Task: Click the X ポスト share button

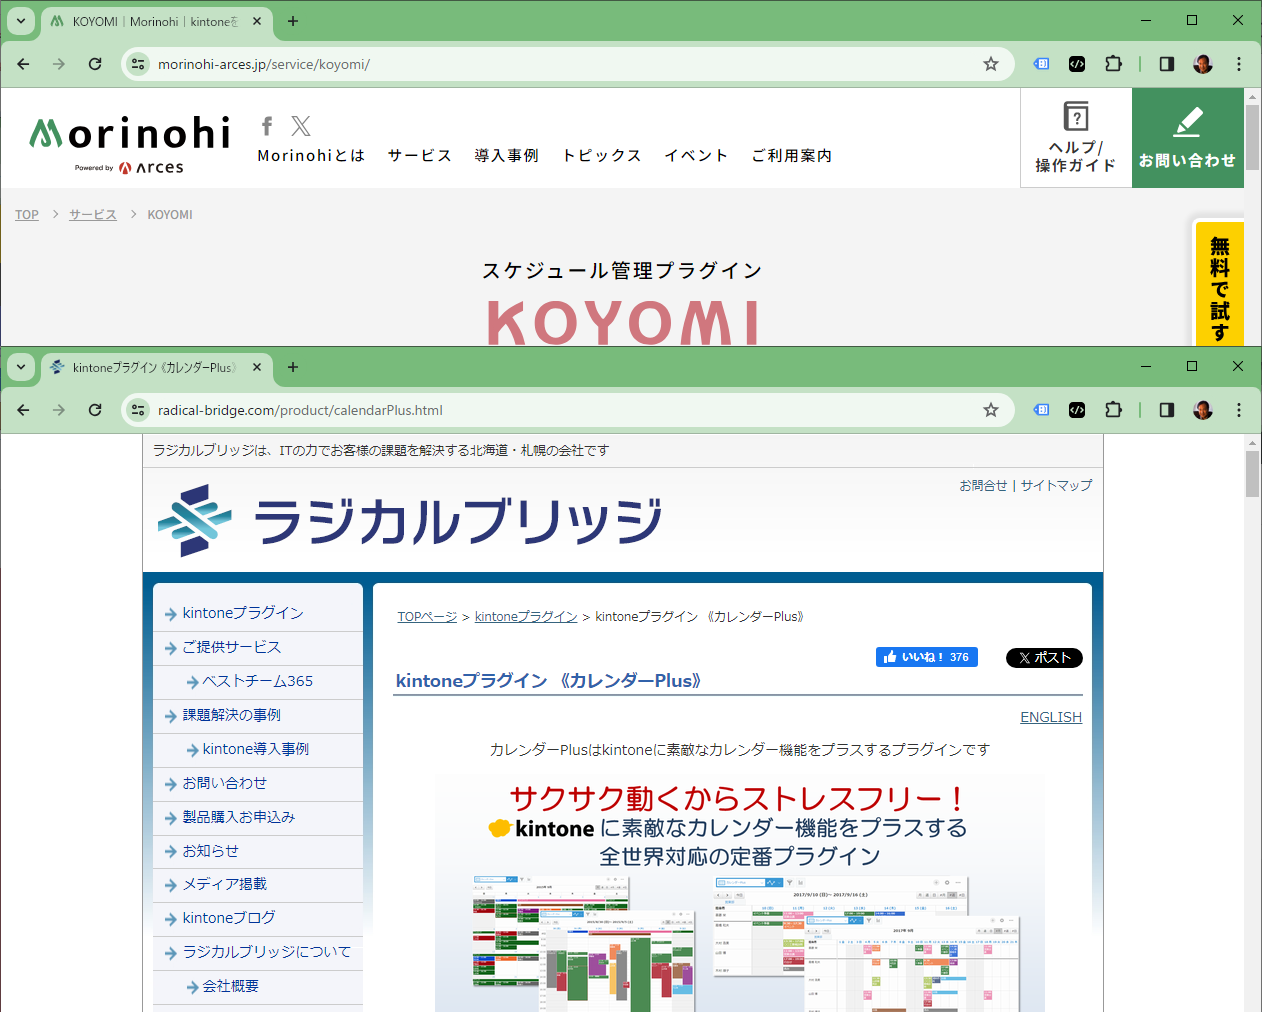Action: (1044, 658)
